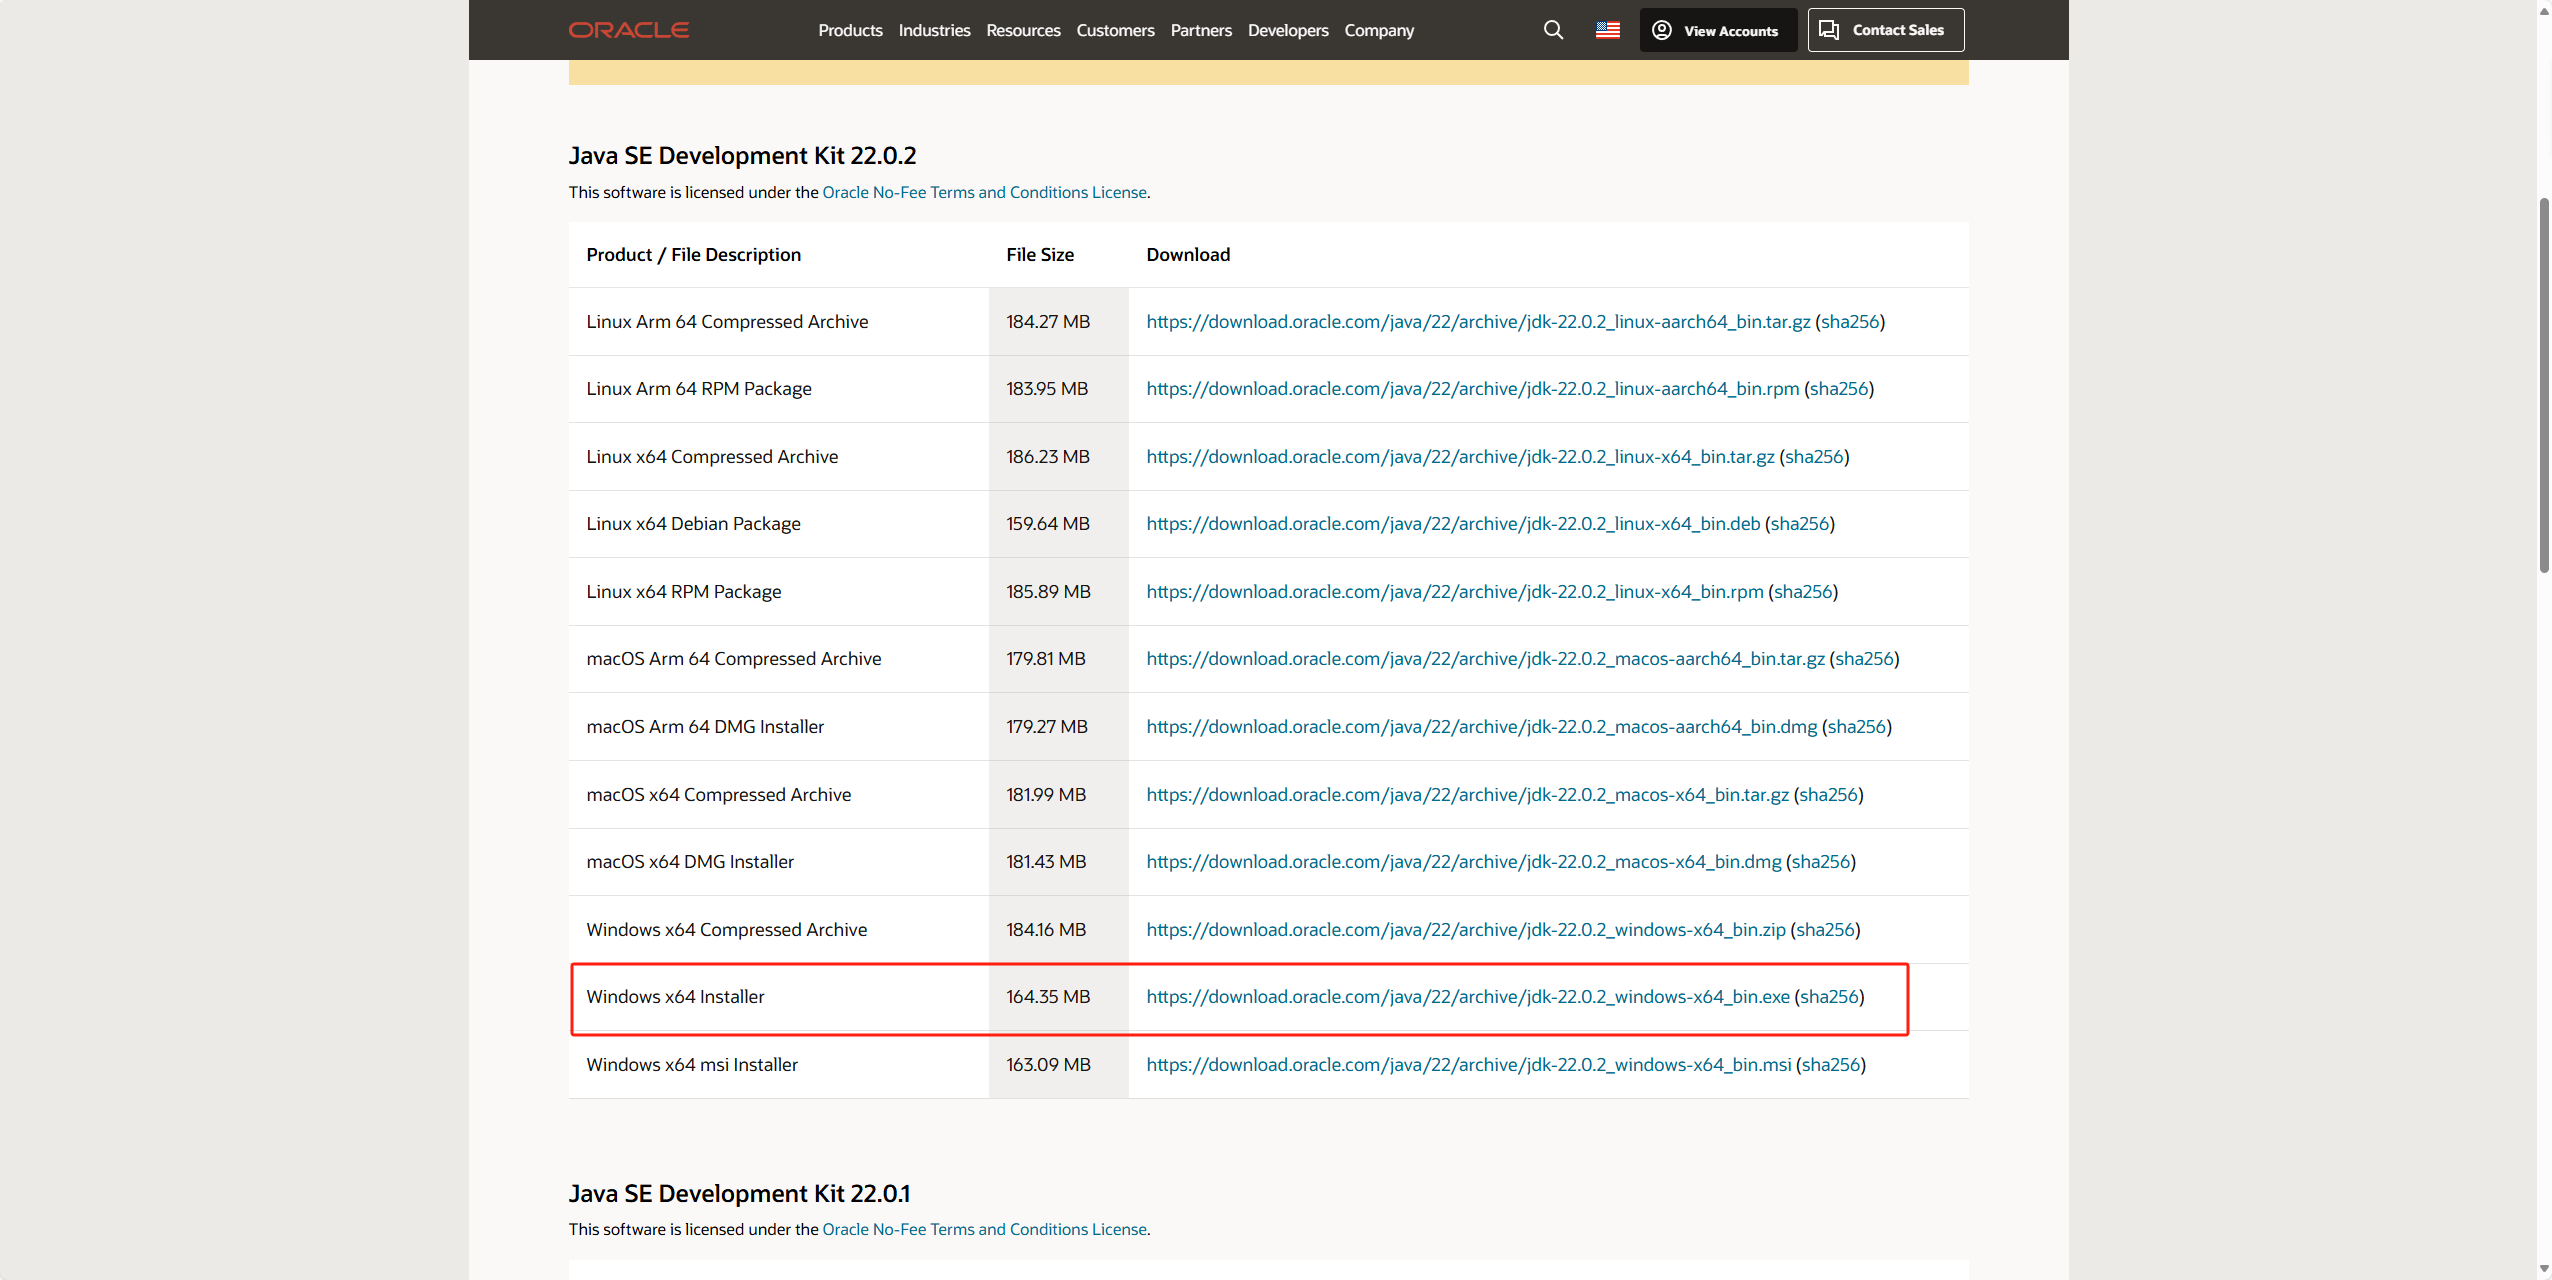Open sha256 for macOS Arm 64 Compressed Archive
The height and width of the screenshot is (1280, 2552).
1864,659
